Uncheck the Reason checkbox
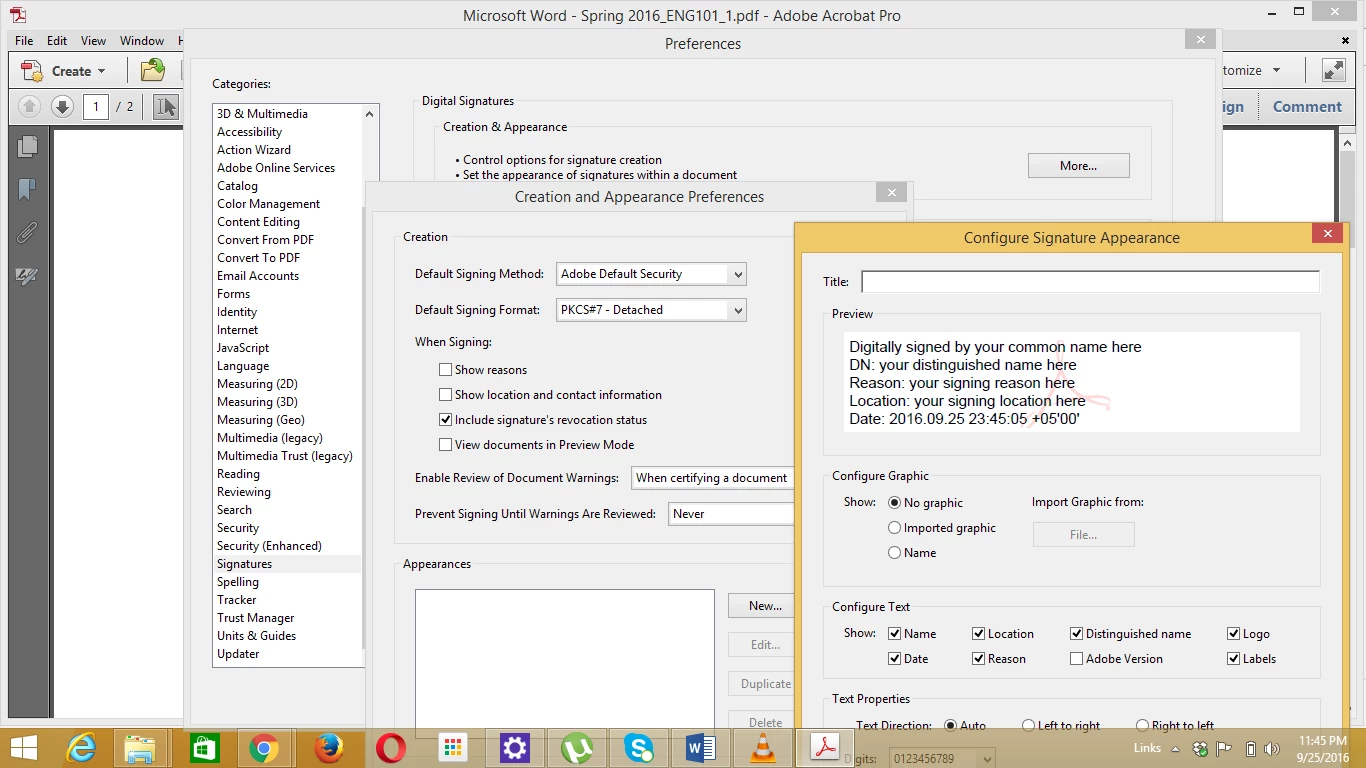 979,659
